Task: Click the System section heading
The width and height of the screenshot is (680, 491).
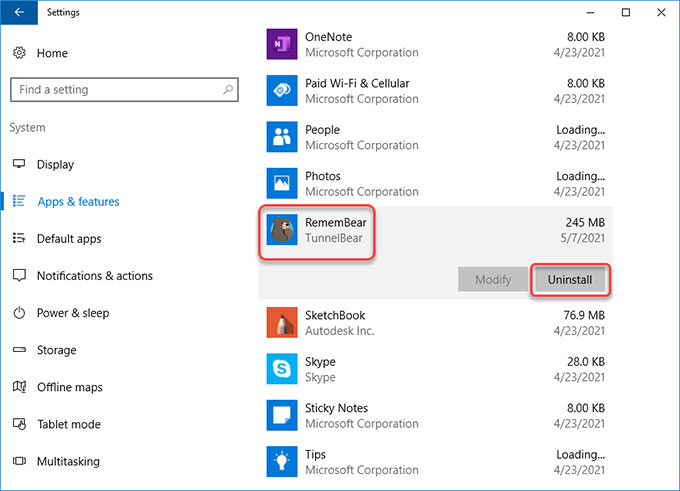Action: [27, 128]
